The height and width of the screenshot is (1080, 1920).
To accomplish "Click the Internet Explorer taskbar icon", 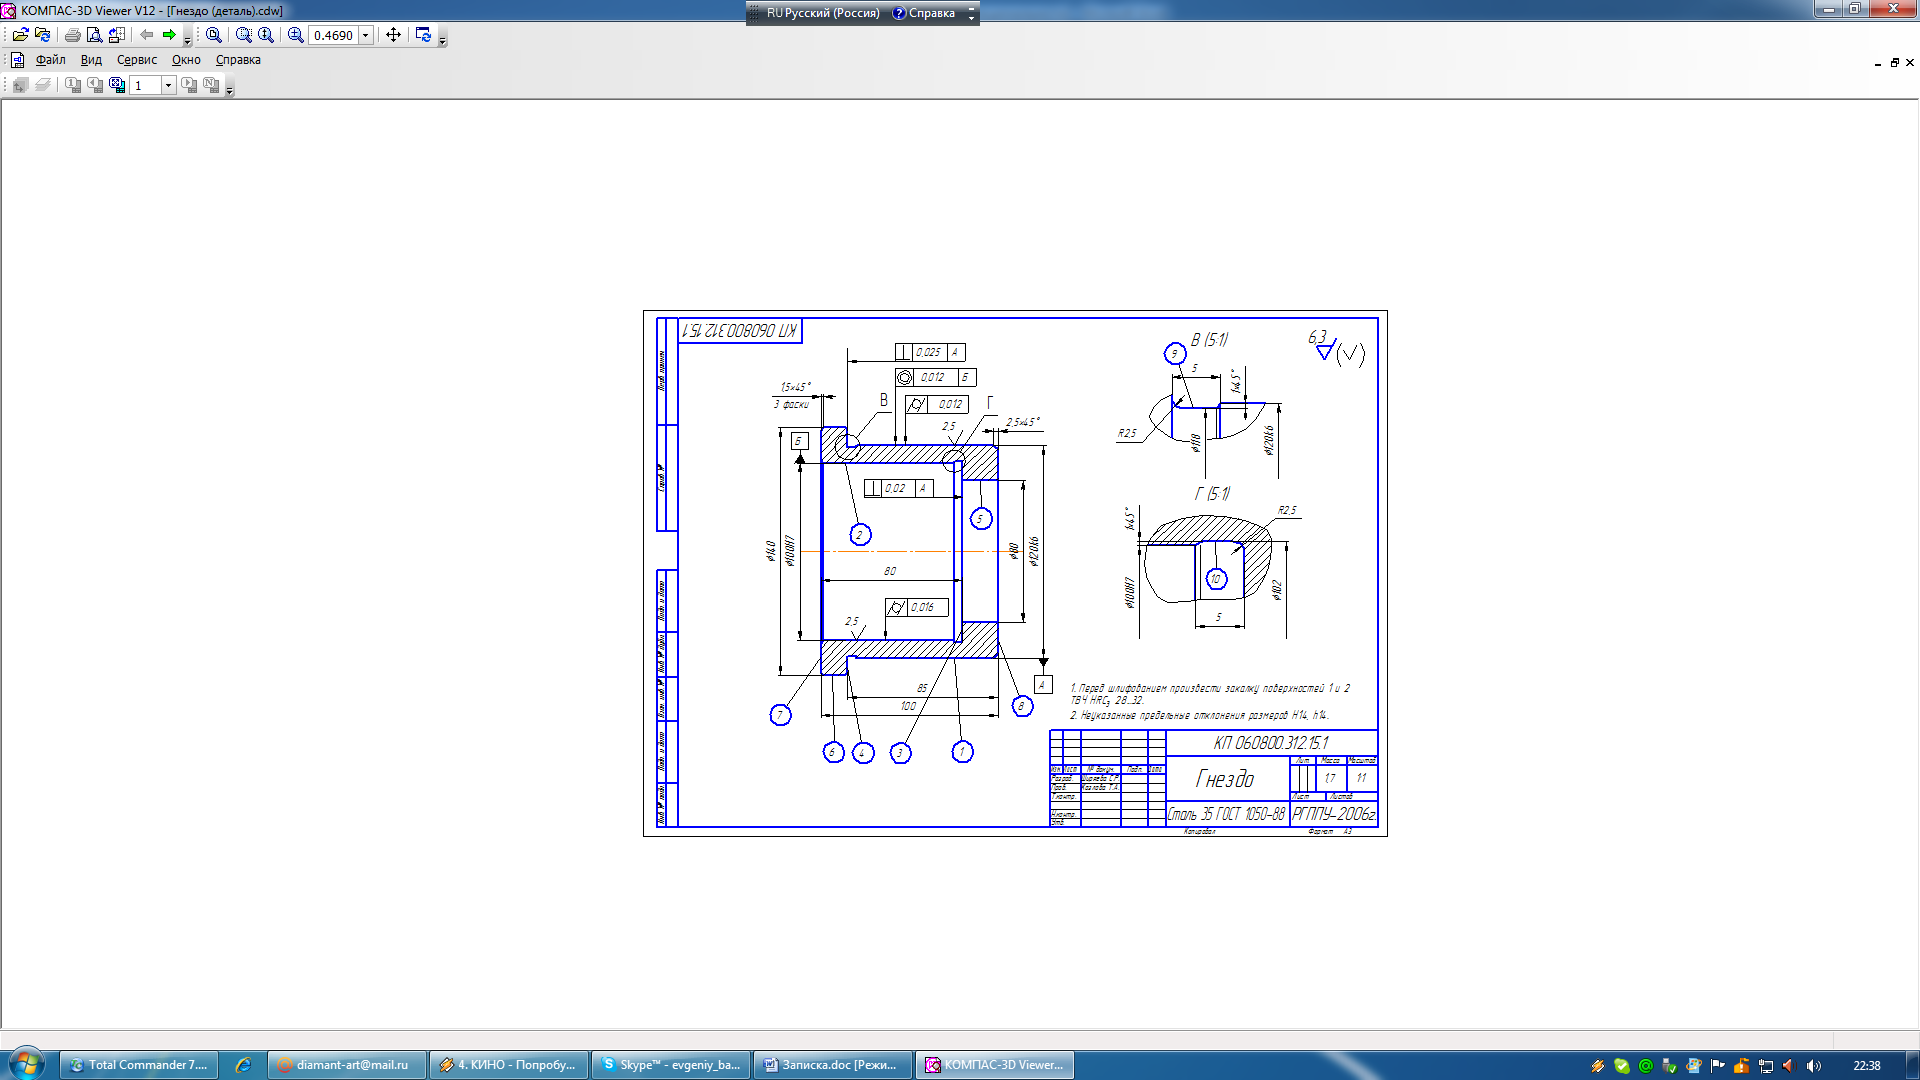I will coord(242,1065).
